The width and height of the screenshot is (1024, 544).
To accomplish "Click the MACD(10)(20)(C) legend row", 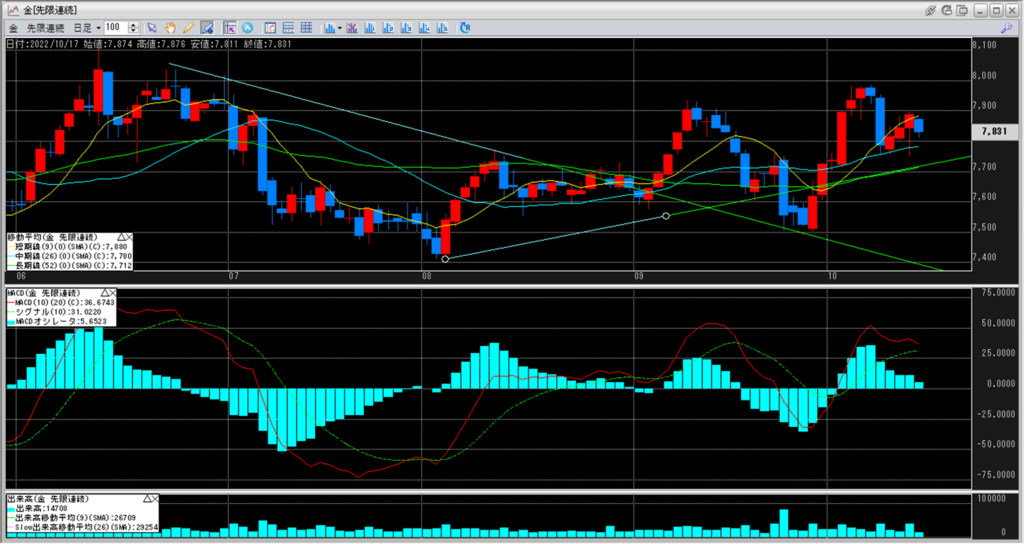I will pyautogui.click(x=61, y=302).
